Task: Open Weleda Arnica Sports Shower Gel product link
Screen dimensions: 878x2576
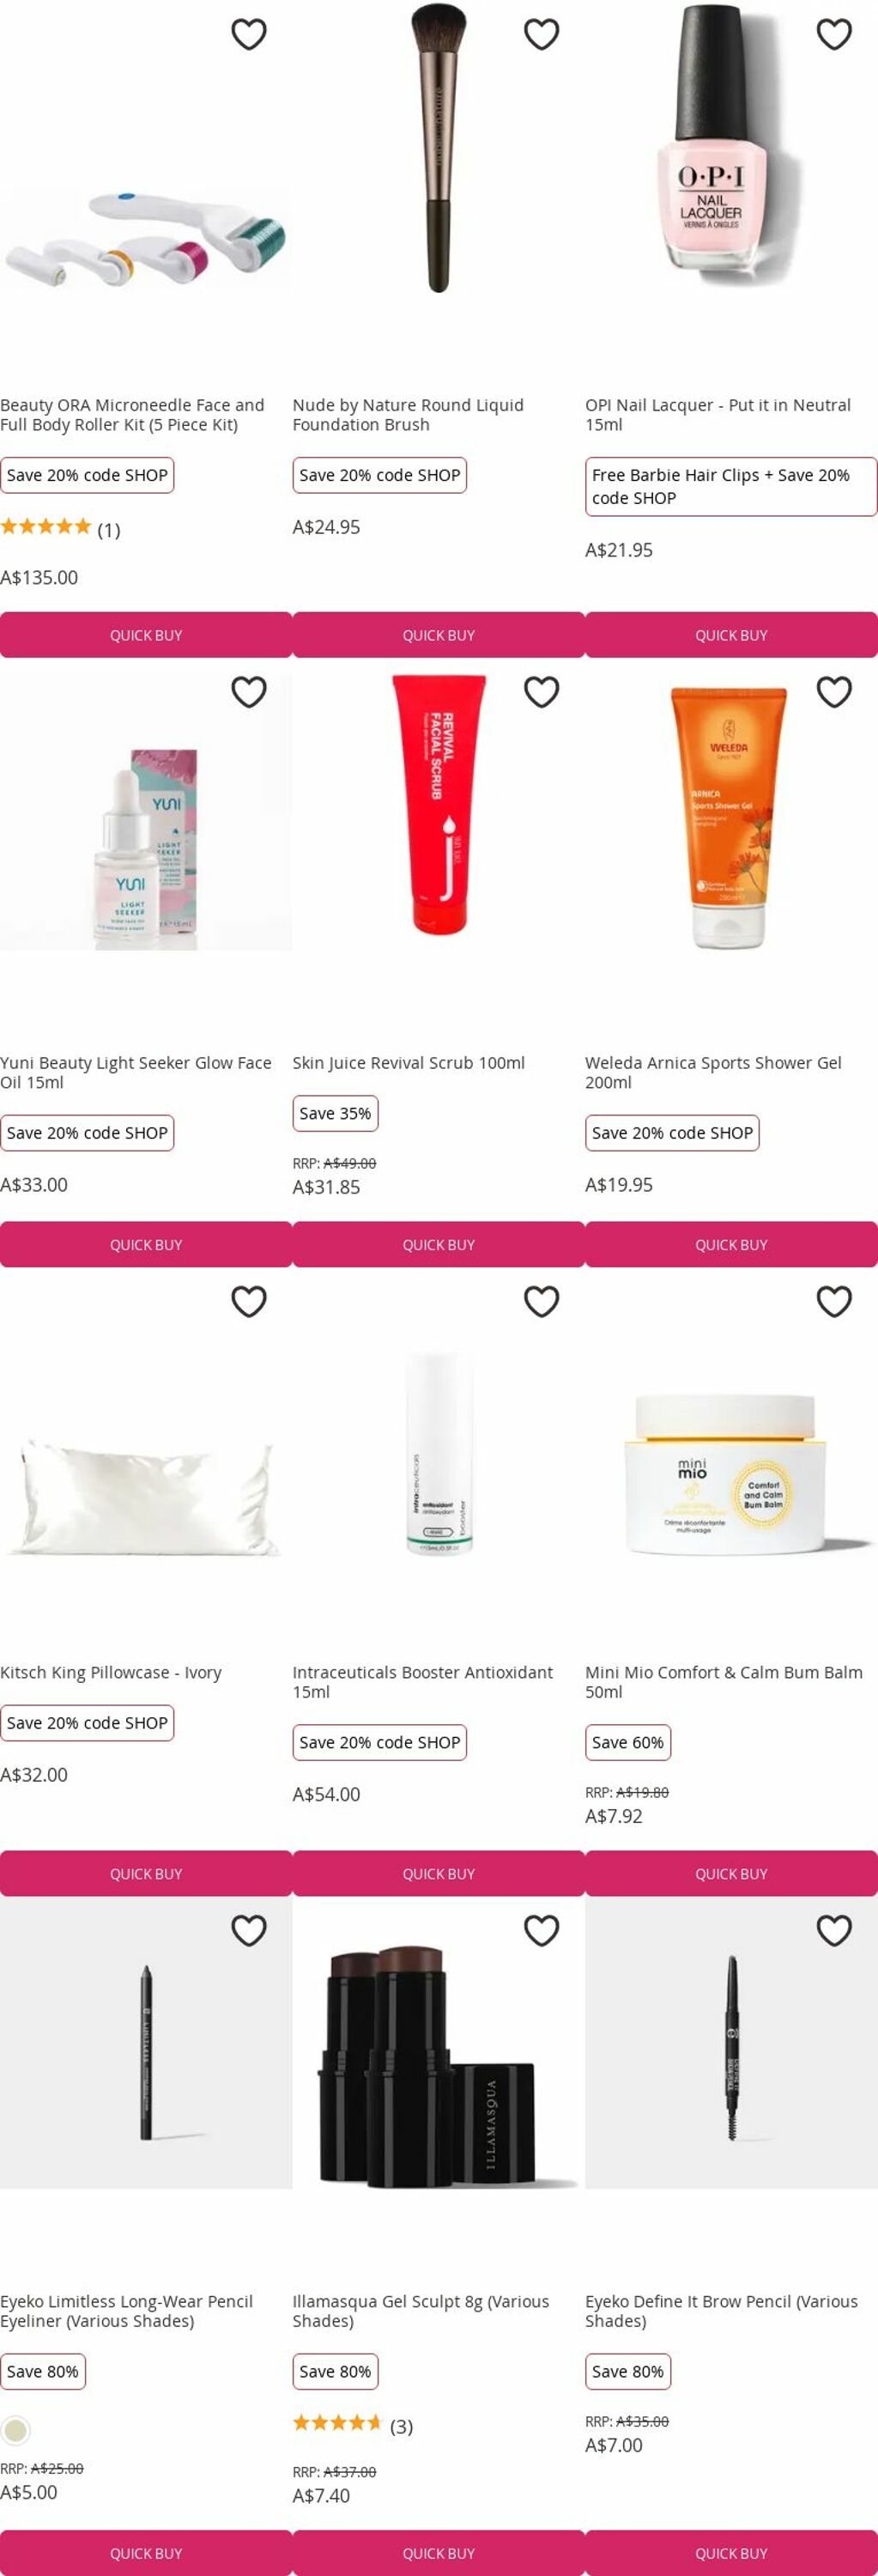Action: tap(713, 1072)
